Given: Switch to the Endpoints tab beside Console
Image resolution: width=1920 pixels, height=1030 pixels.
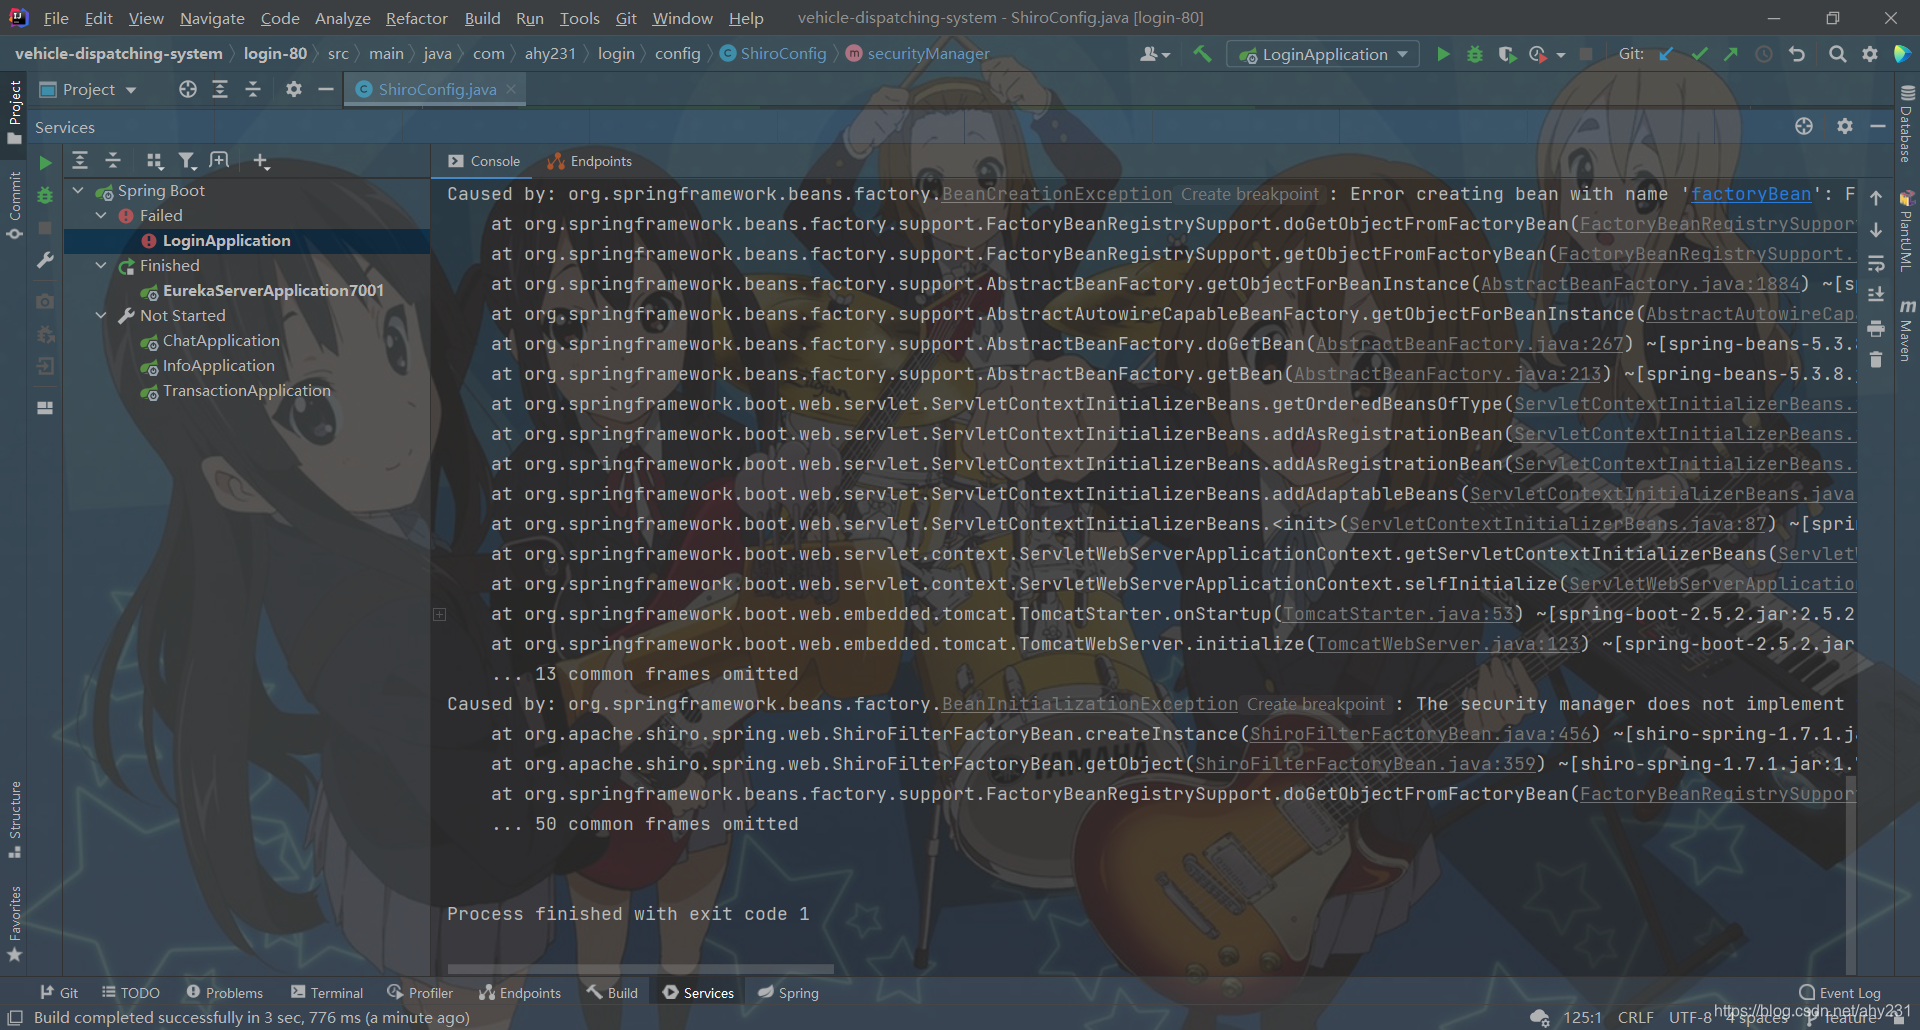Looking at the screenshot, I should tap(589, 161).
